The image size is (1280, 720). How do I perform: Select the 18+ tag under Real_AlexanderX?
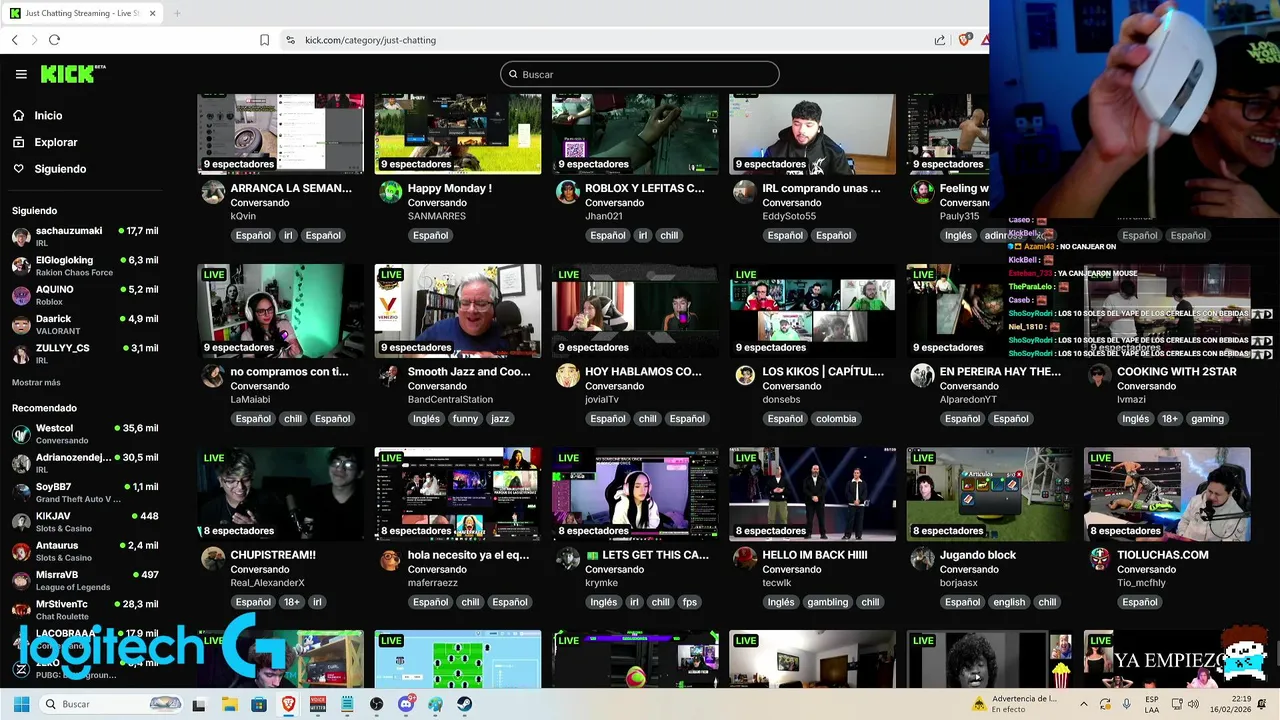(292, 602)
